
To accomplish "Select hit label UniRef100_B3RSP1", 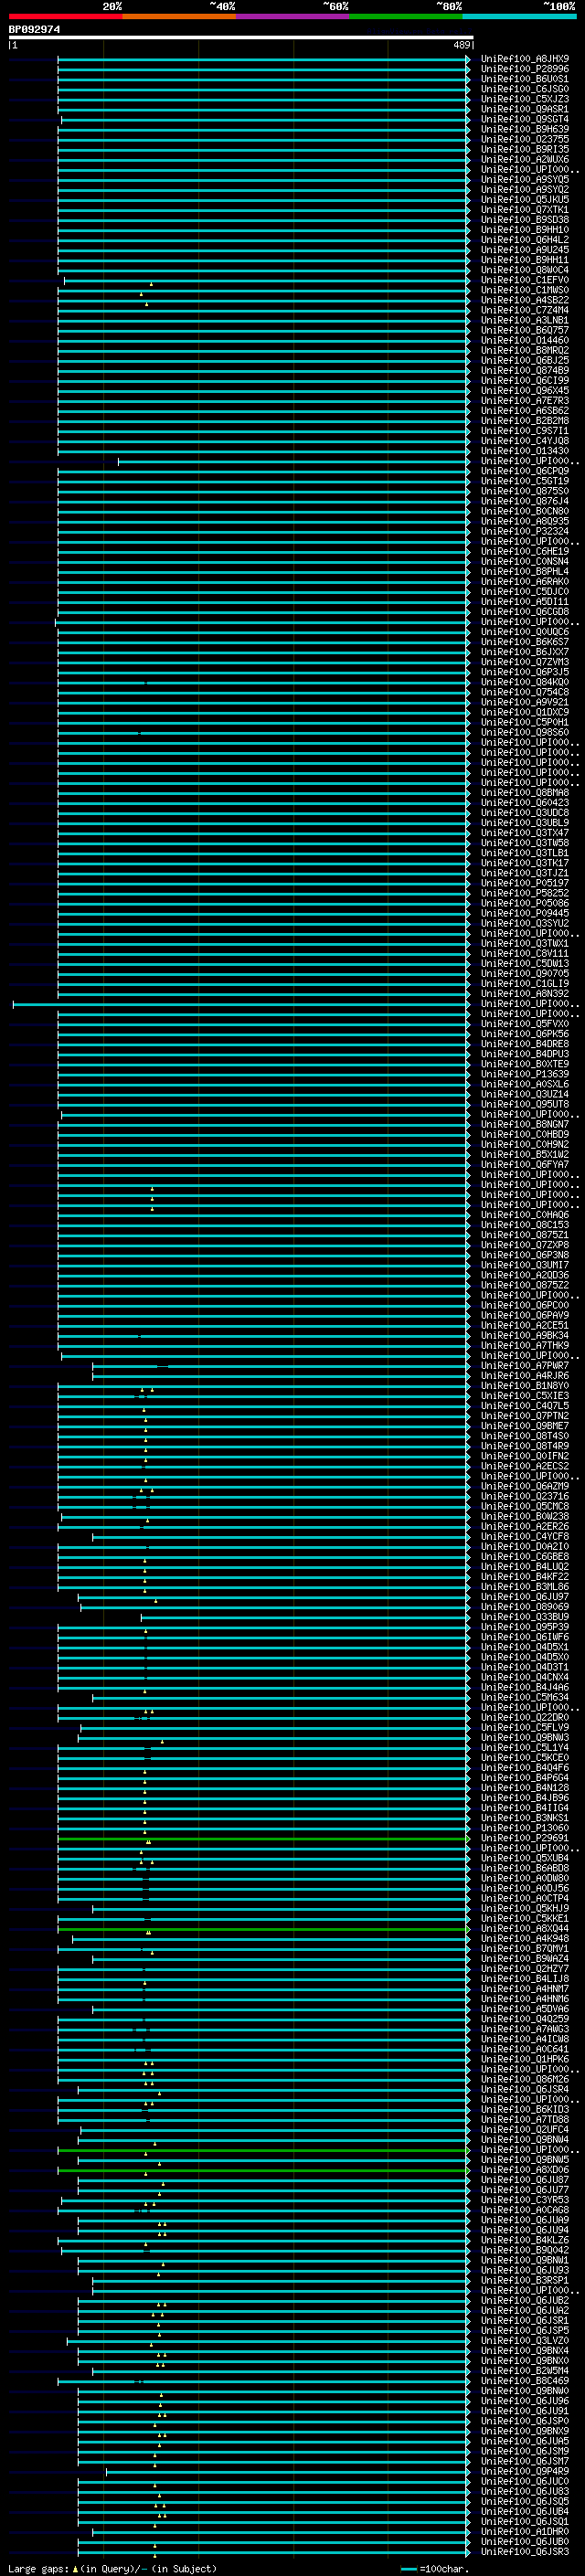I will (525, 2281).
